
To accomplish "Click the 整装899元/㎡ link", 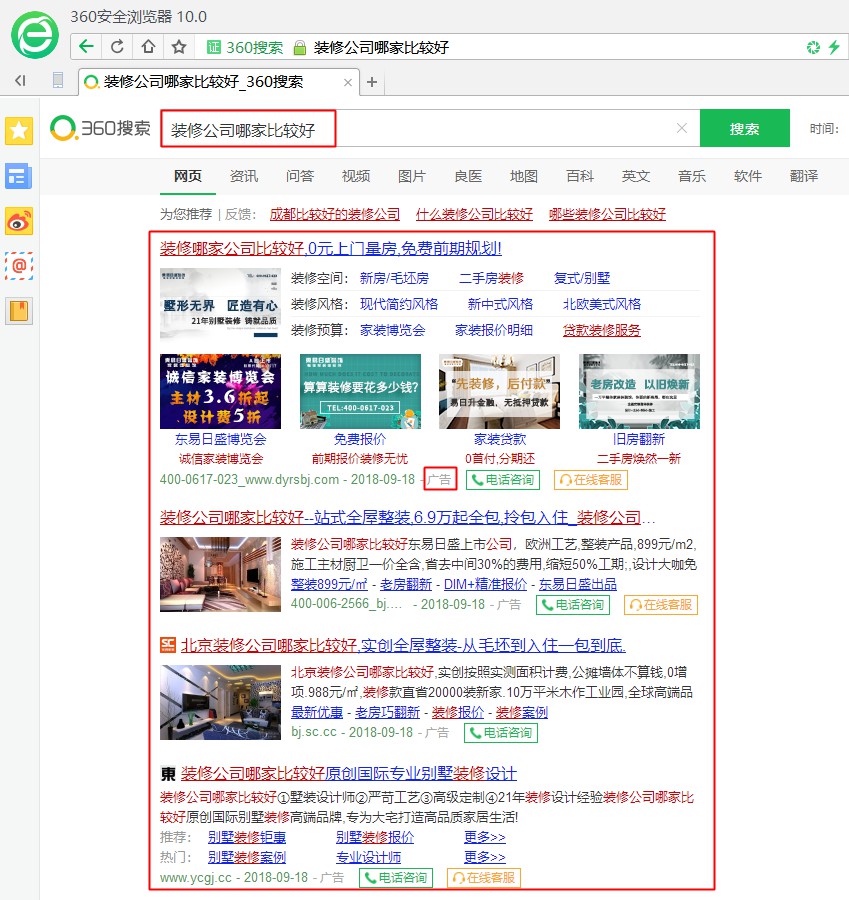I will click(329, 584).
